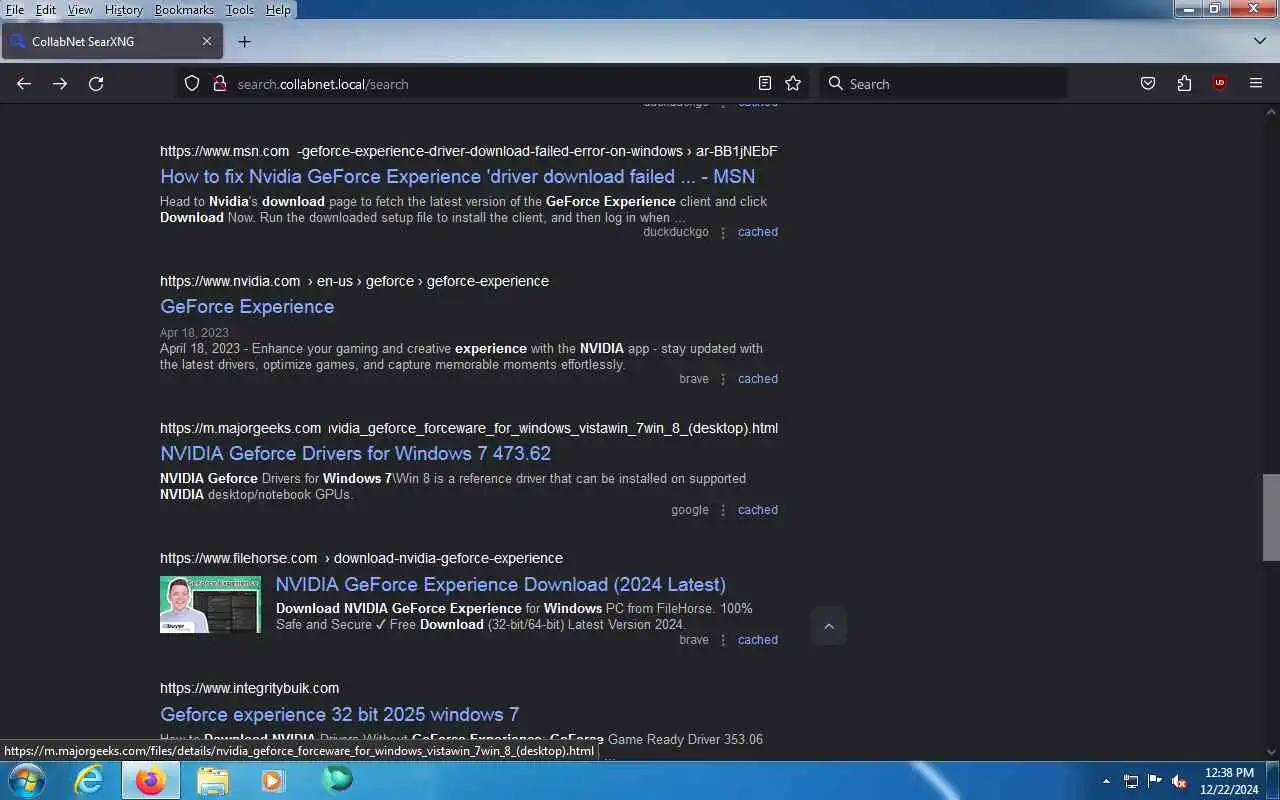Screen dimensions: 1280x800
Task: Open Windows Explorer folder taskbar icon
Action: coord(212,780)
